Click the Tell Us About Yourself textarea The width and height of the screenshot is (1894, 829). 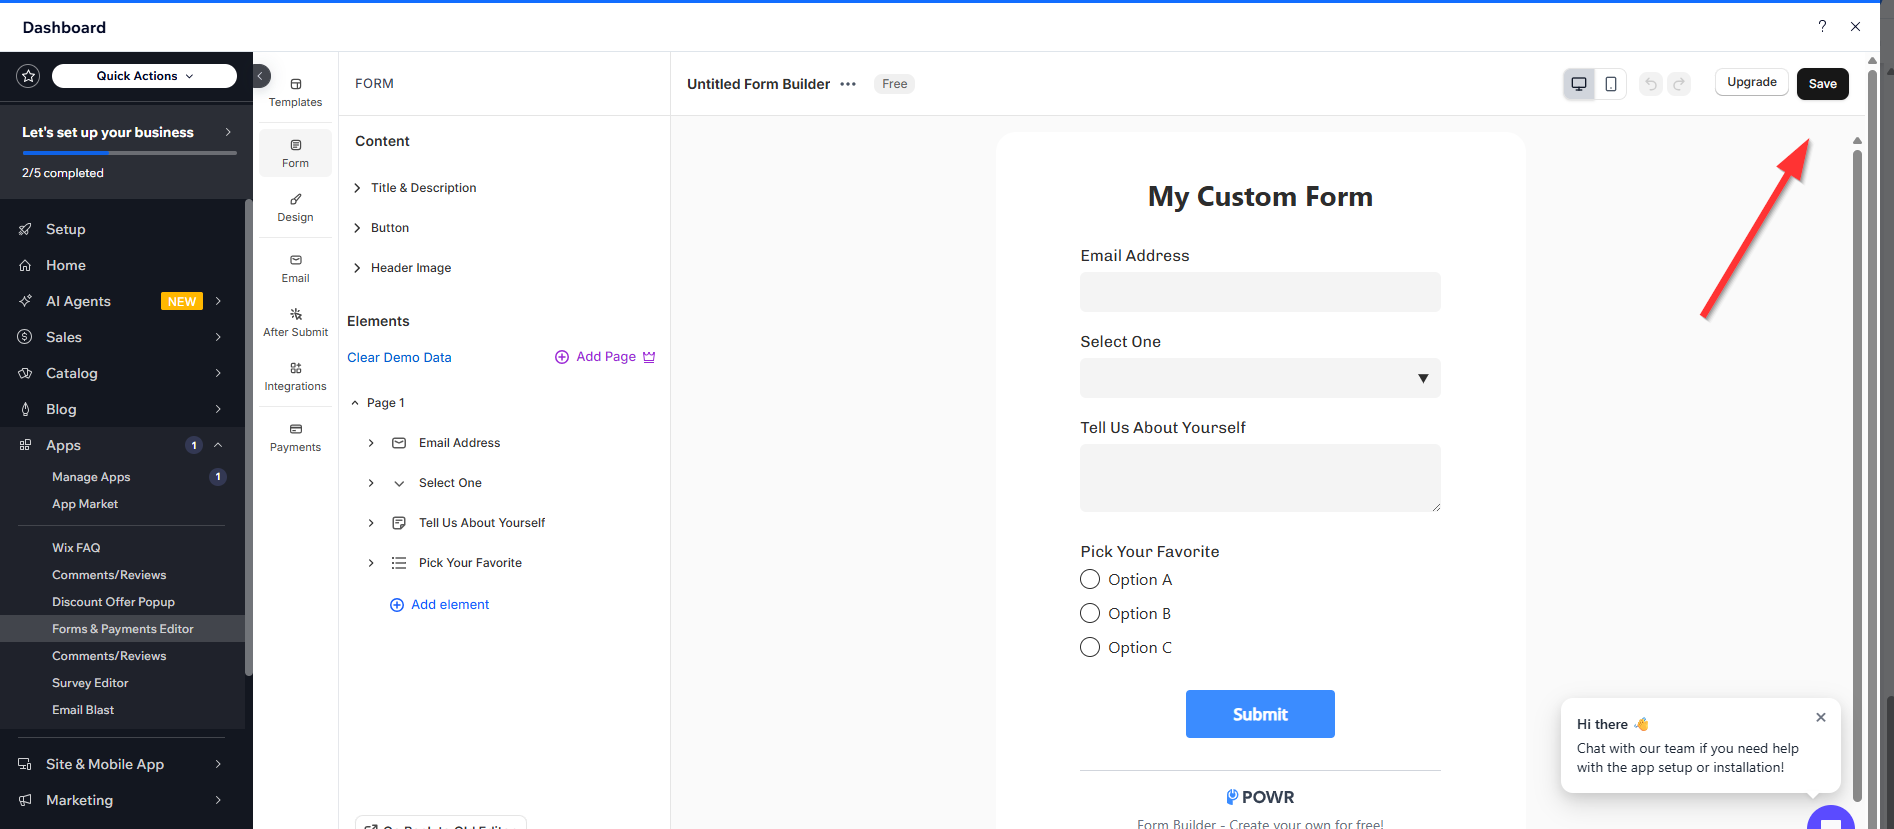tap(1260, 478)
